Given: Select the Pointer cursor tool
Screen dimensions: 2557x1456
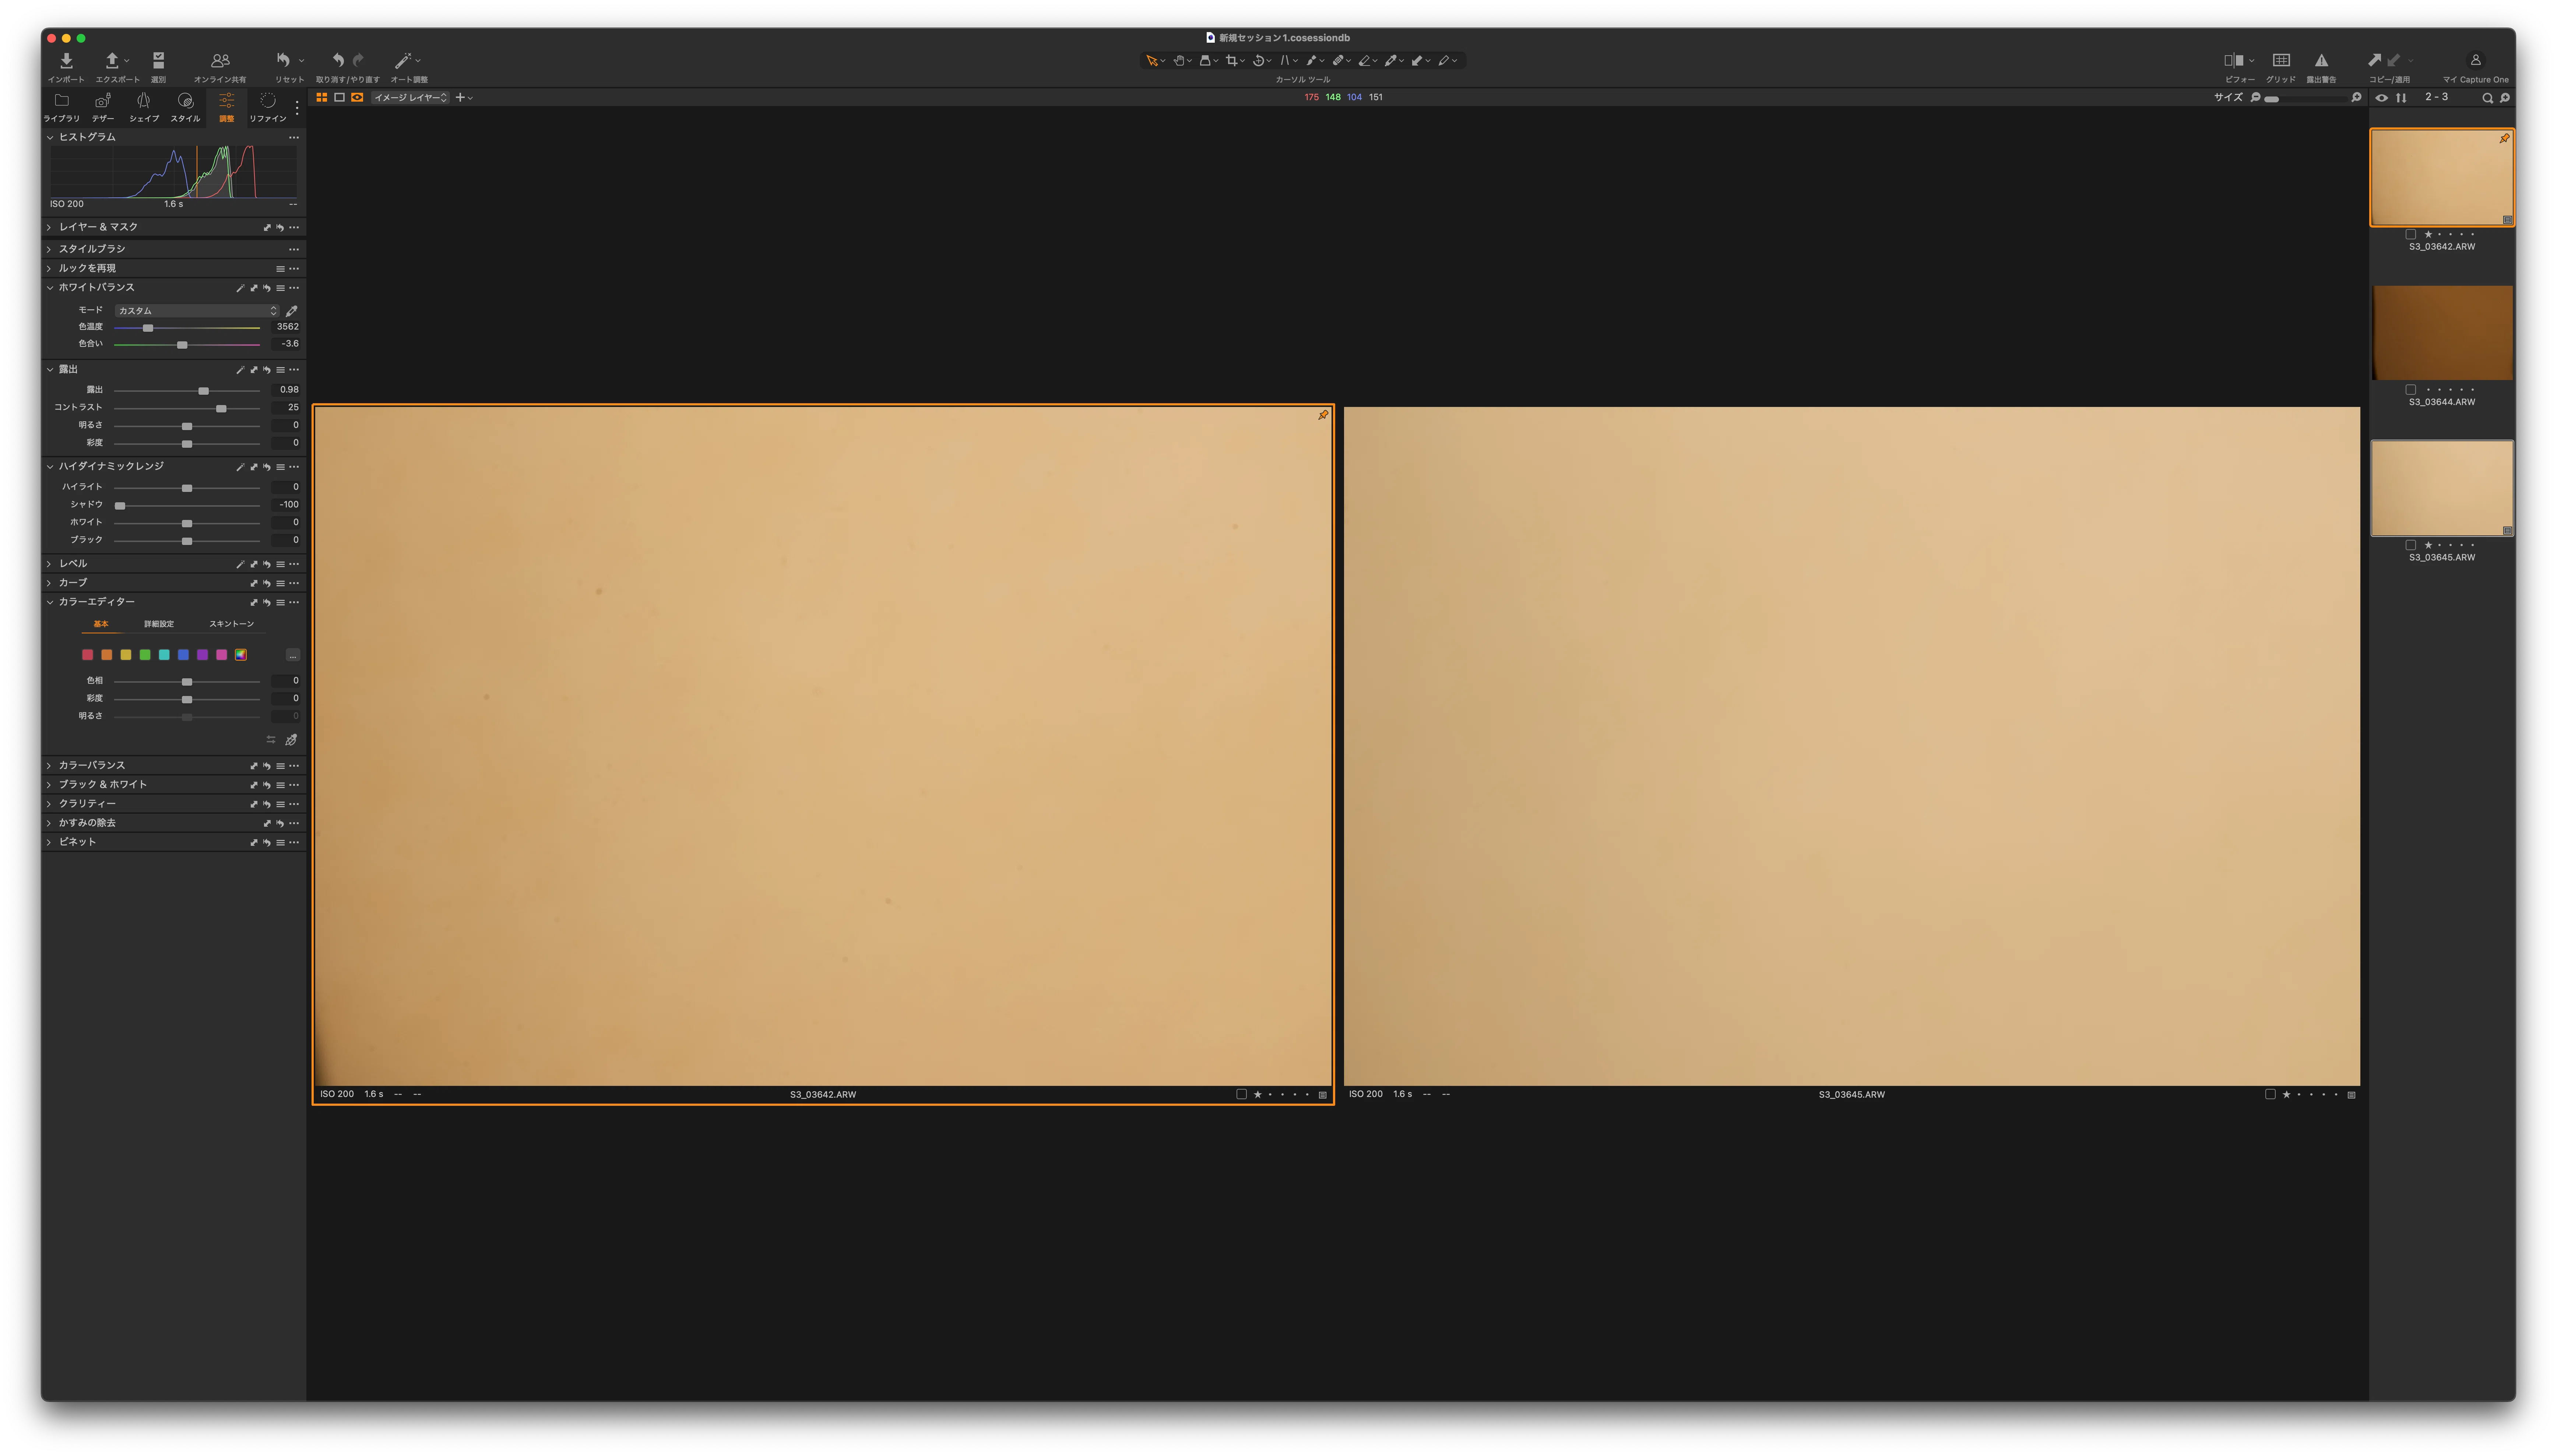Looking at the screenshot, I should (1151, 61).
